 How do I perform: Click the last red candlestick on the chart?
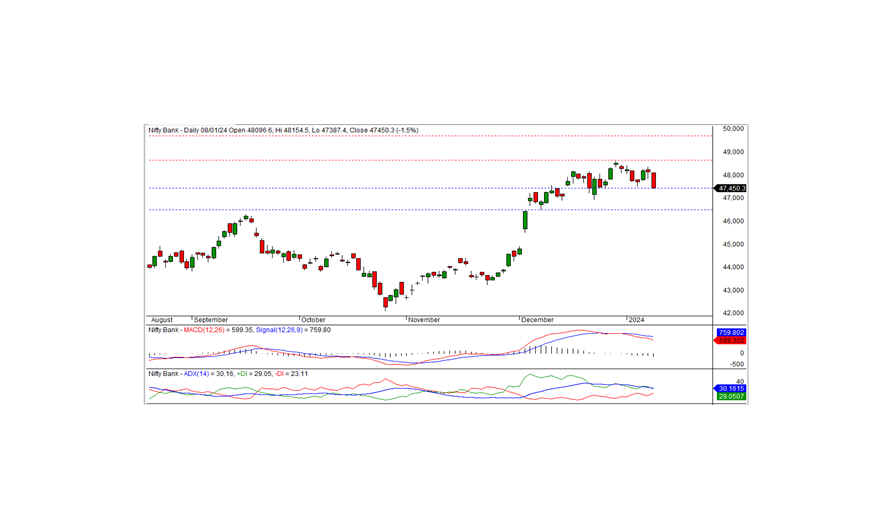(x=654, y=180)
